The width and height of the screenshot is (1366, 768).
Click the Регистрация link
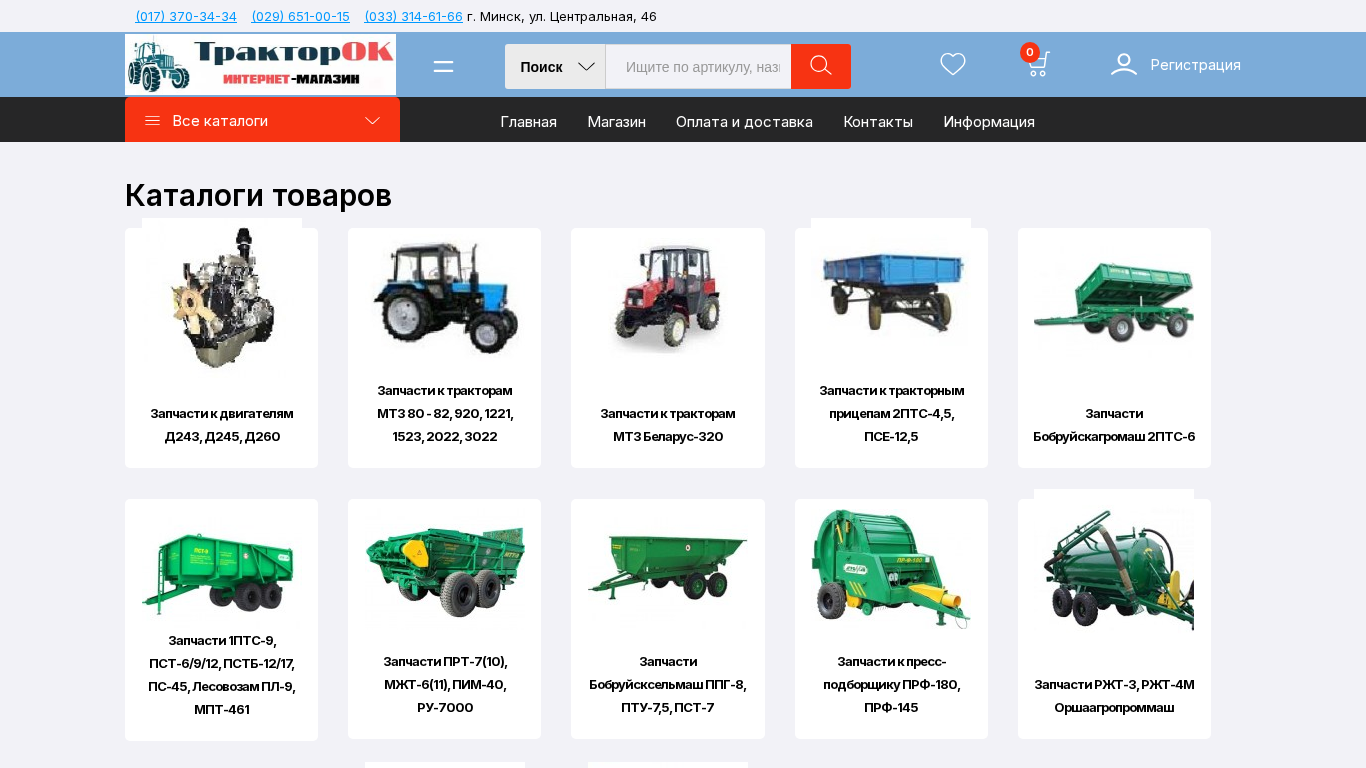click(x=1195, y=65)
